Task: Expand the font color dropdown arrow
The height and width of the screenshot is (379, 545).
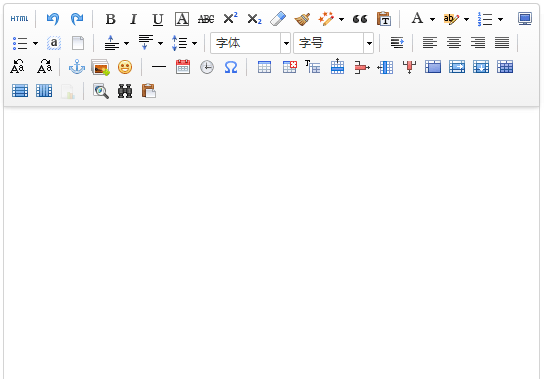Action: [x=432, y=19]
